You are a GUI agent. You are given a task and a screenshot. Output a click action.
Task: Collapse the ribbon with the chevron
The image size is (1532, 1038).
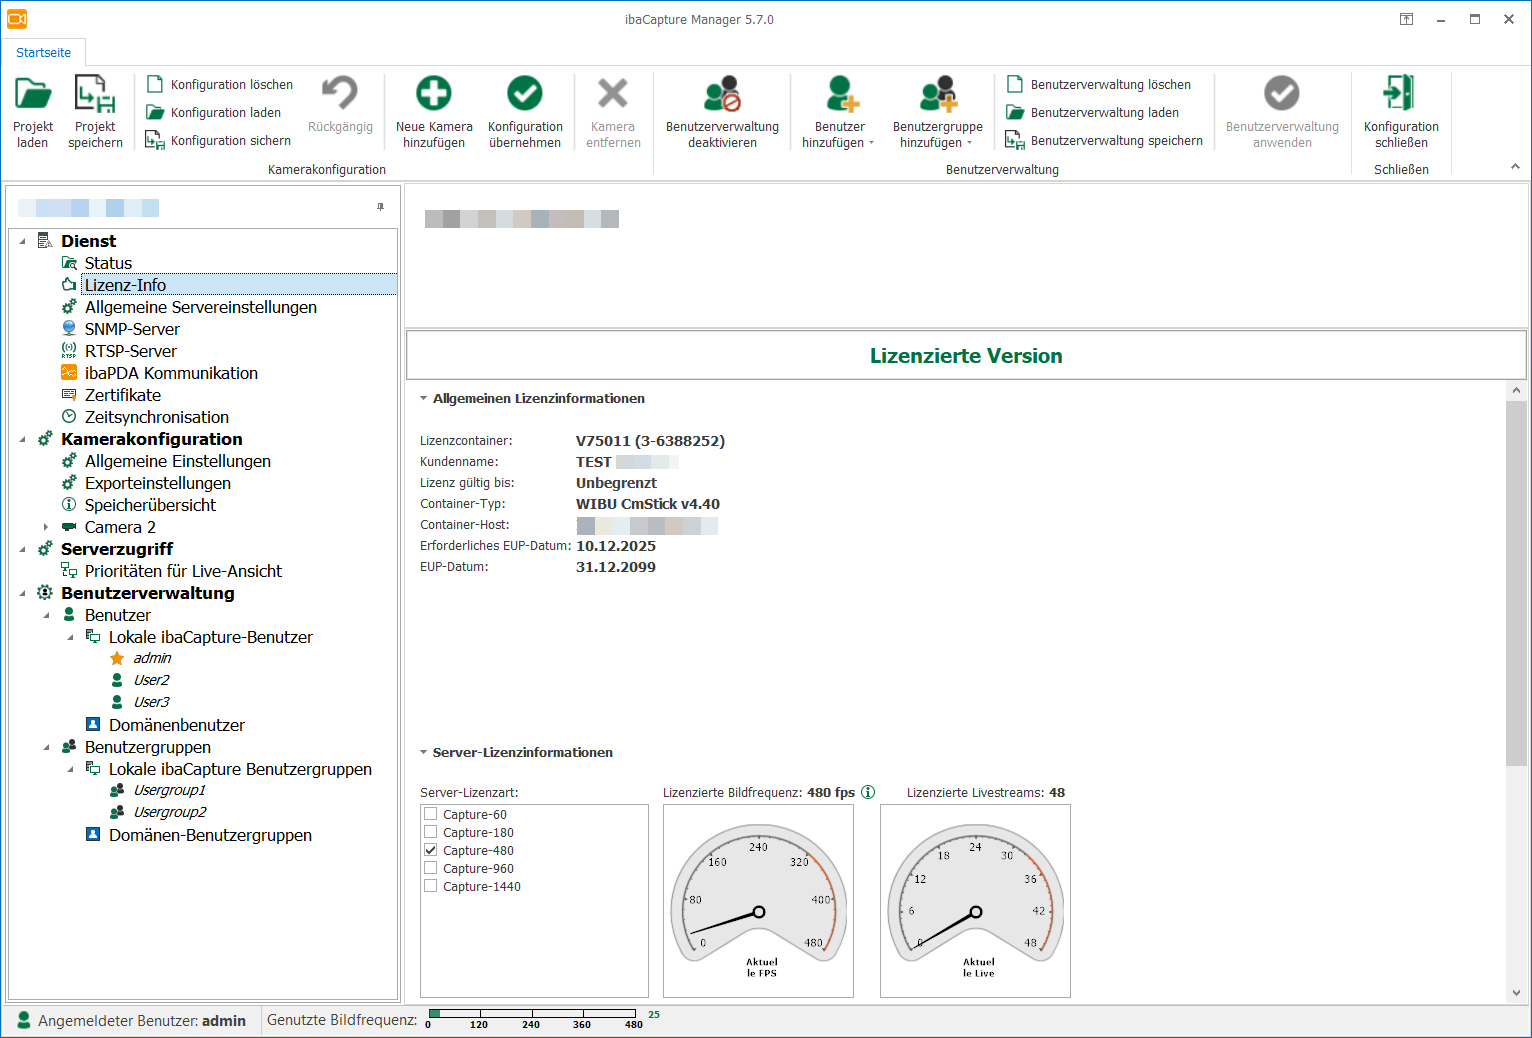click(x=1515, y=167)
